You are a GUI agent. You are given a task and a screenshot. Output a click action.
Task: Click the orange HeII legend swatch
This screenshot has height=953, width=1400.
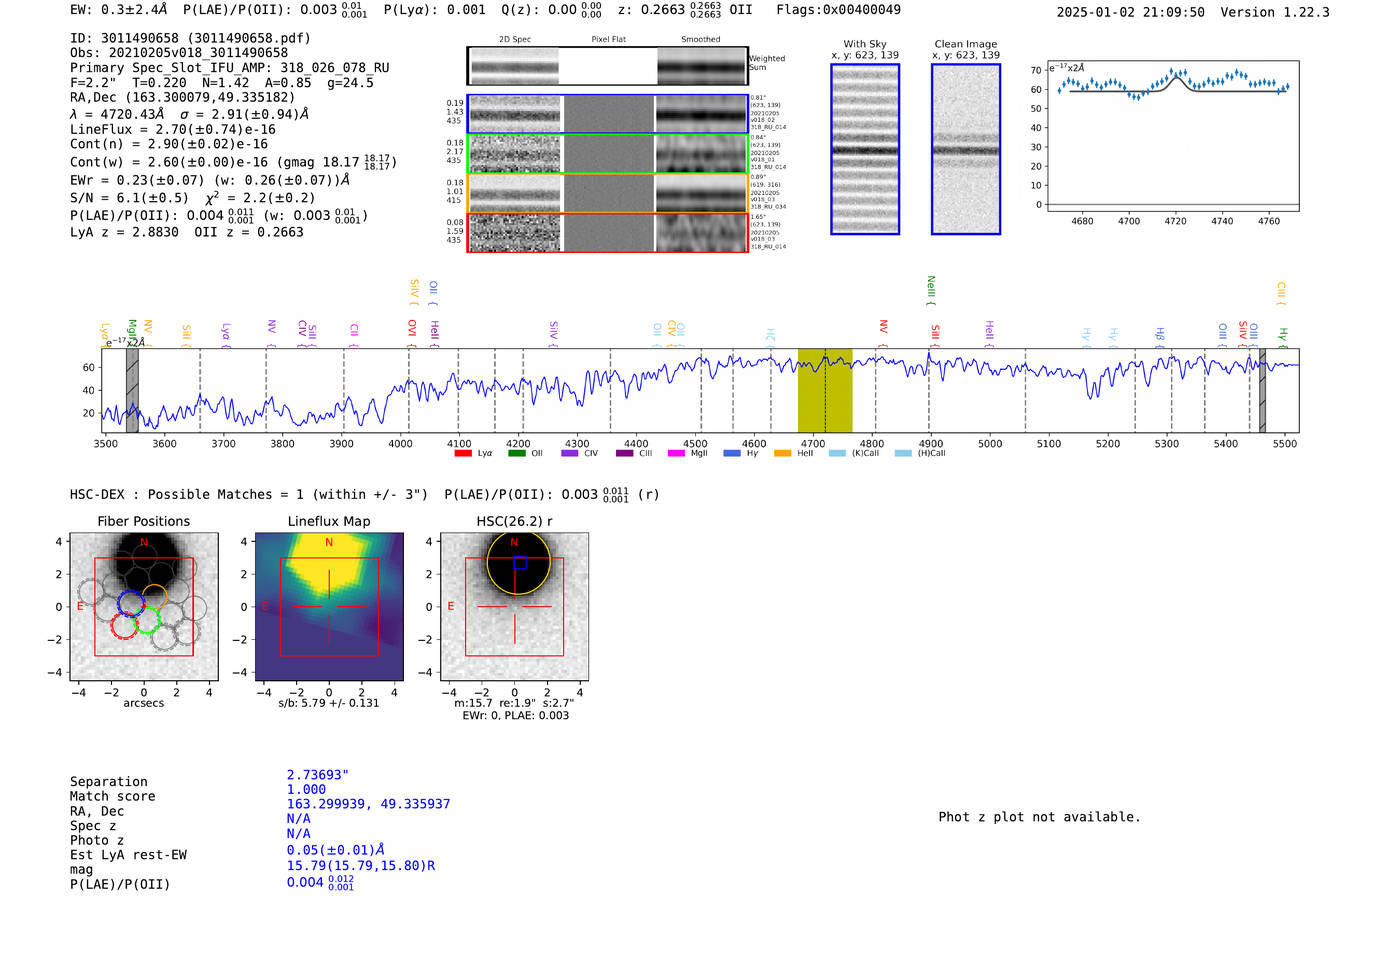[x=782, y=453]
